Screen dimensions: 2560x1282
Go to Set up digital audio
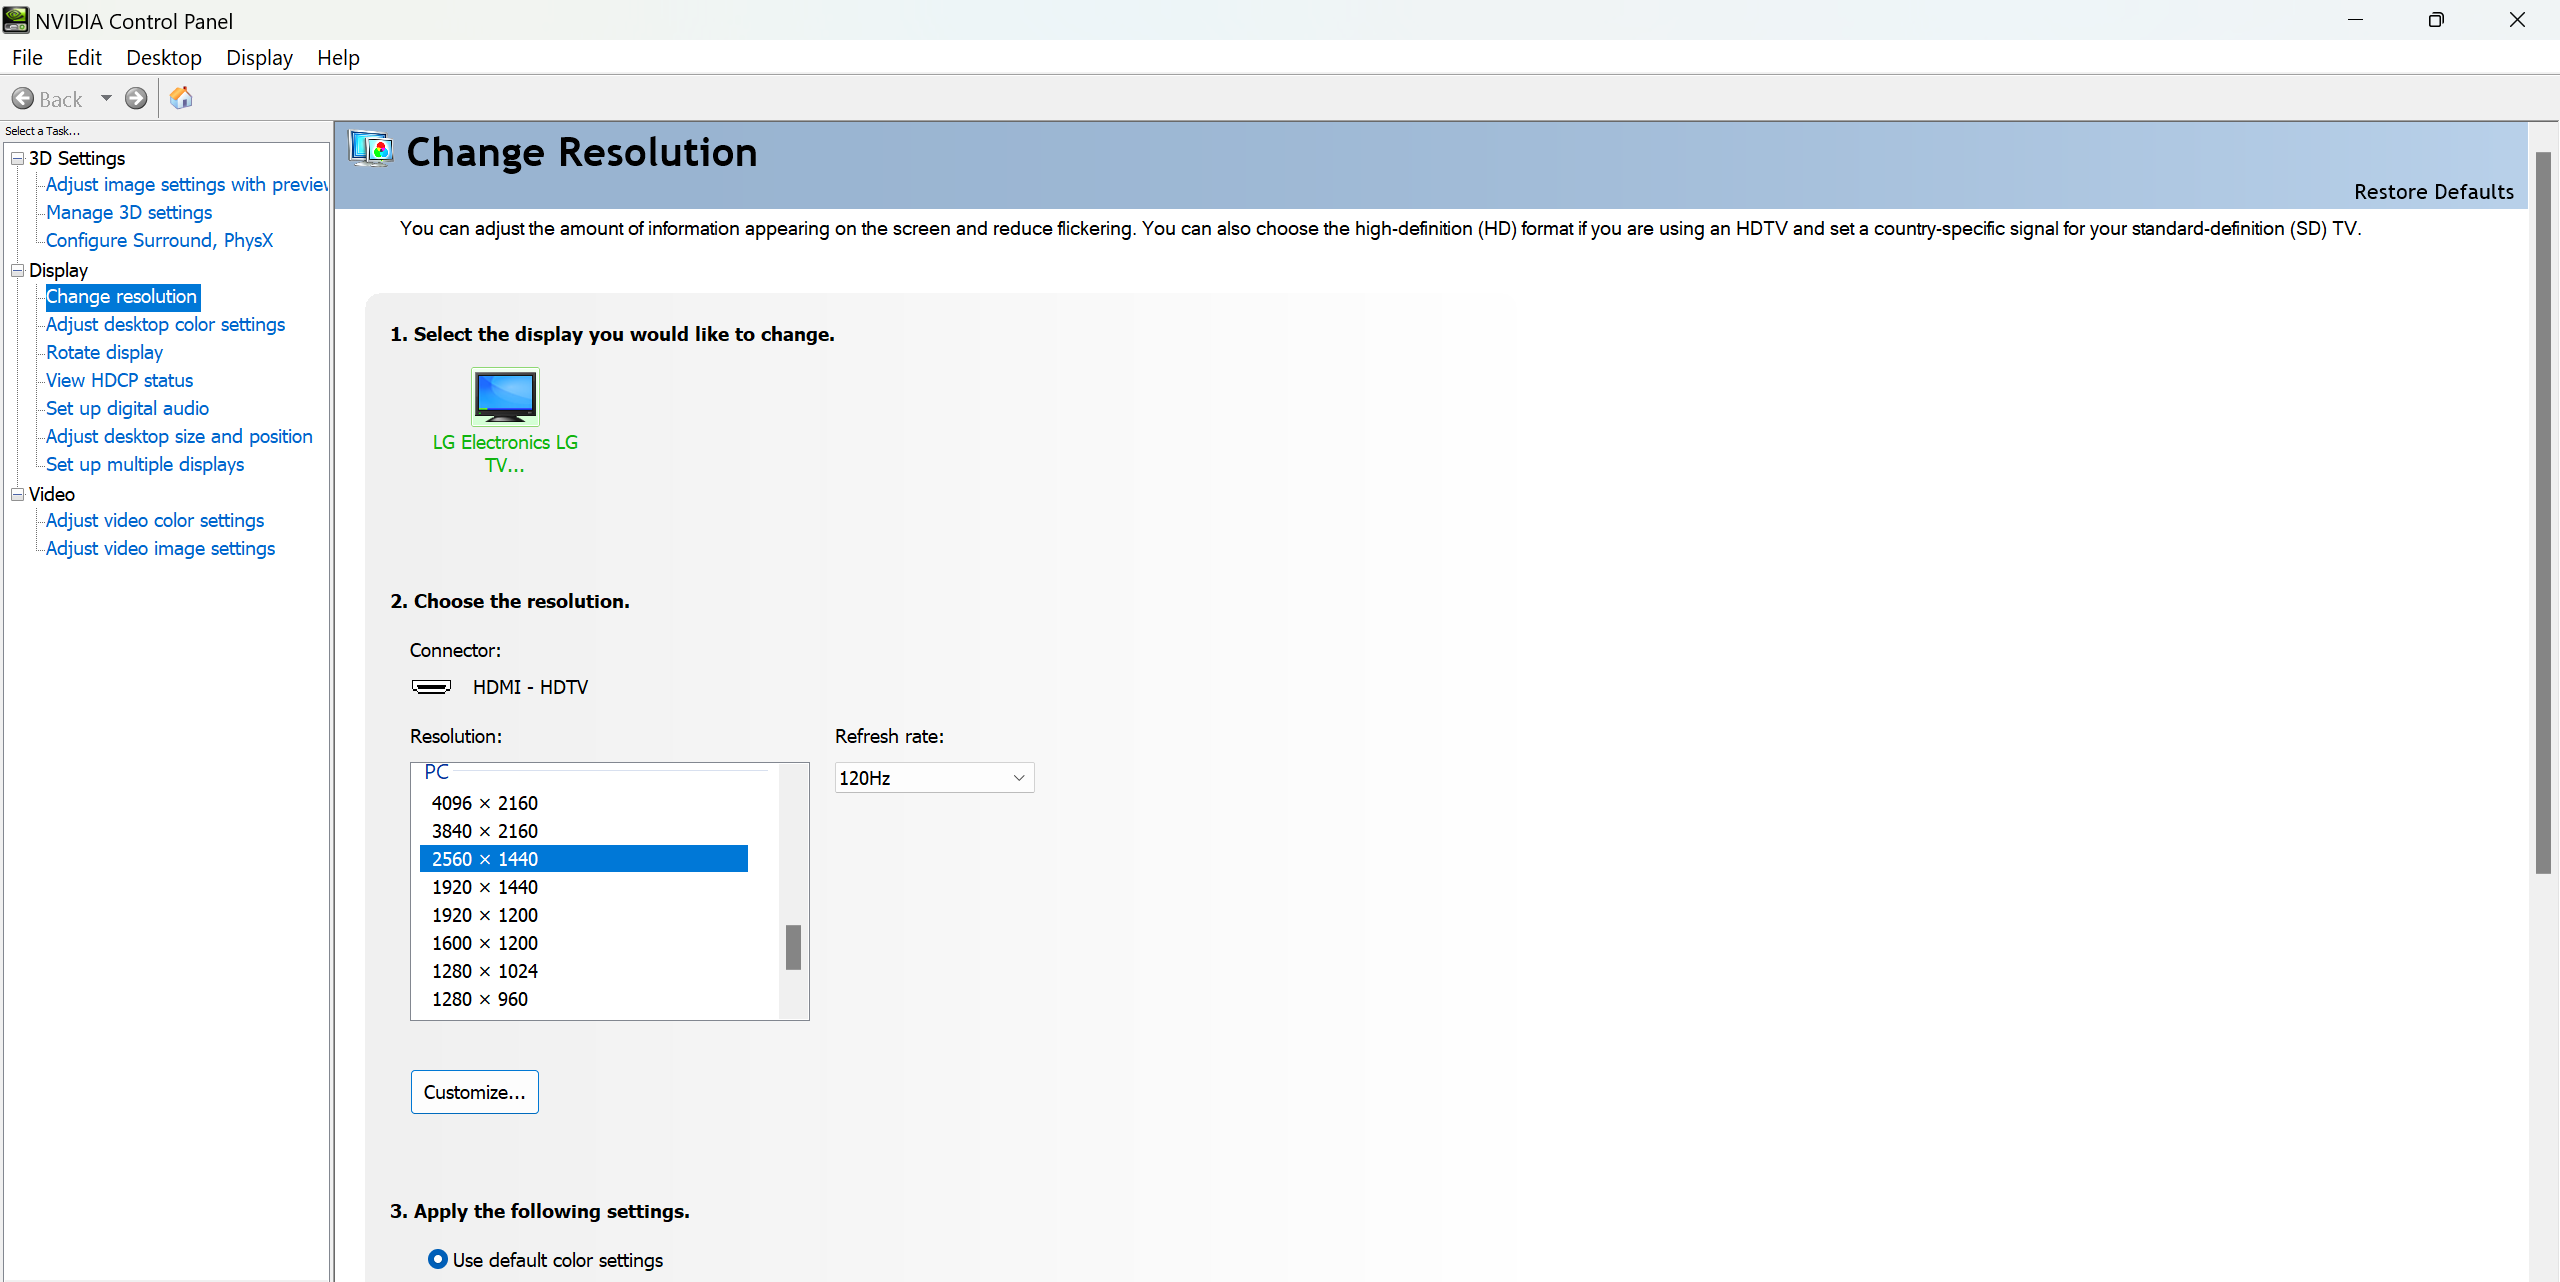[x=127, y=409]
